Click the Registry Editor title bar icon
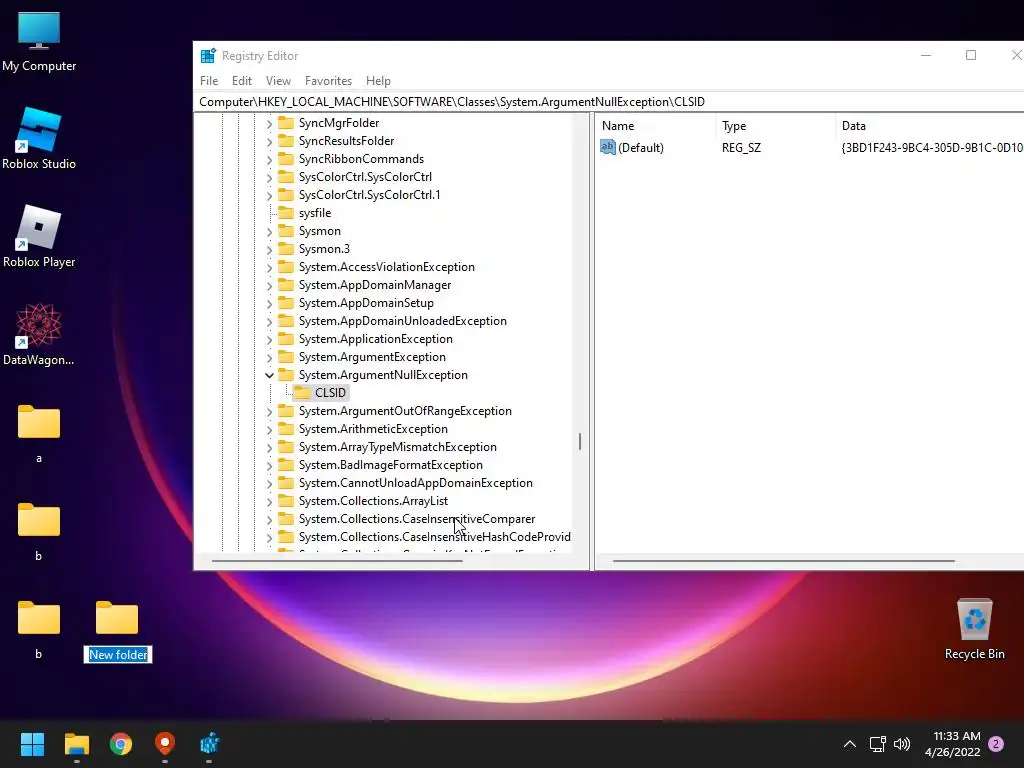This screenshot has width=1024, height=768. click(x=208, y=56)
